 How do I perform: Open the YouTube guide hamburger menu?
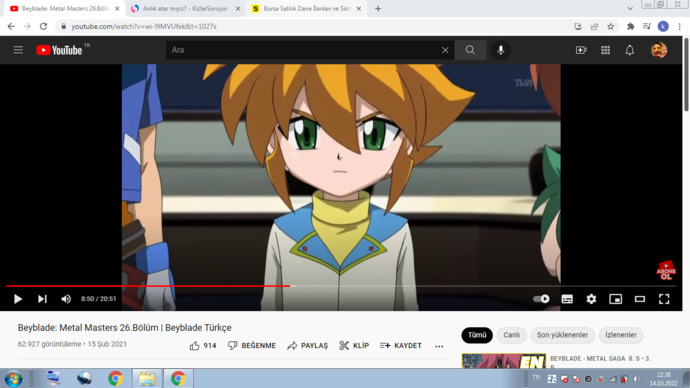tap(18, 50)
